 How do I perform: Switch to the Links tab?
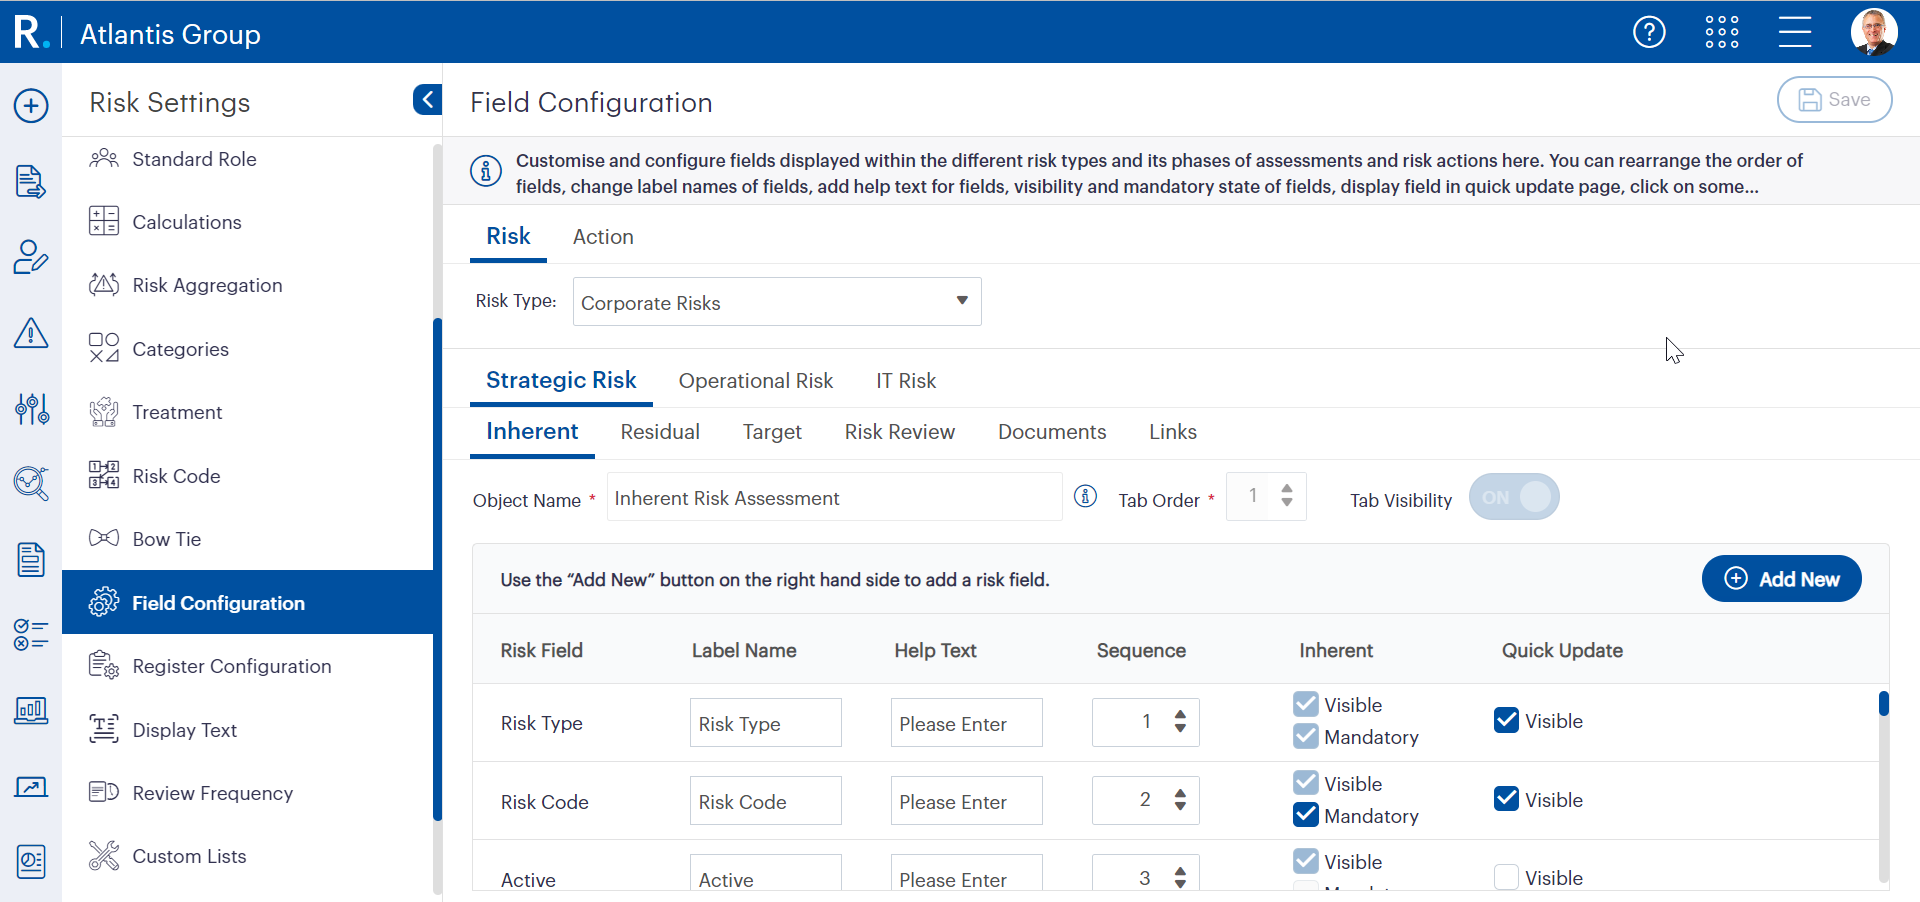tap(1173, 432)
